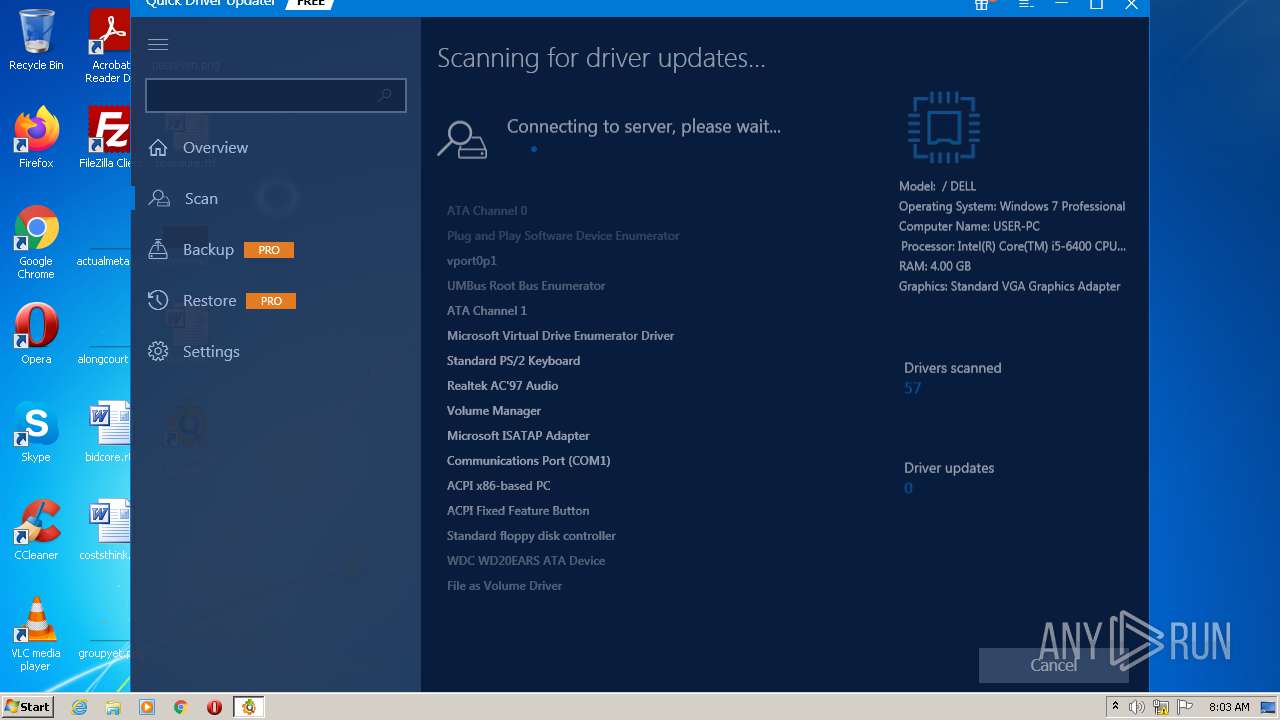Viewport: 1280px width, 720px height.
Task: Click the Processor Intel Core i5-6400 line
Action: click(1013, 246)
